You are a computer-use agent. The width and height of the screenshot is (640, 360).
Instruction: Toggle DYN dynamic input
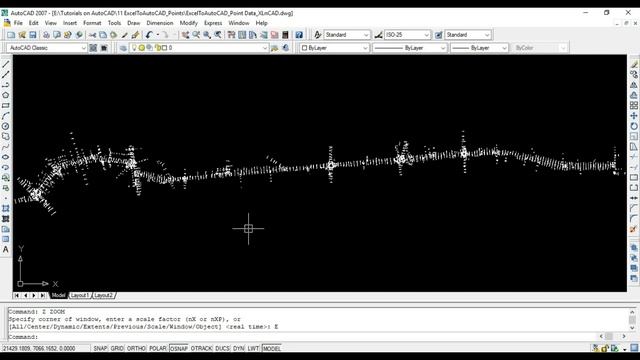(238, 348)
